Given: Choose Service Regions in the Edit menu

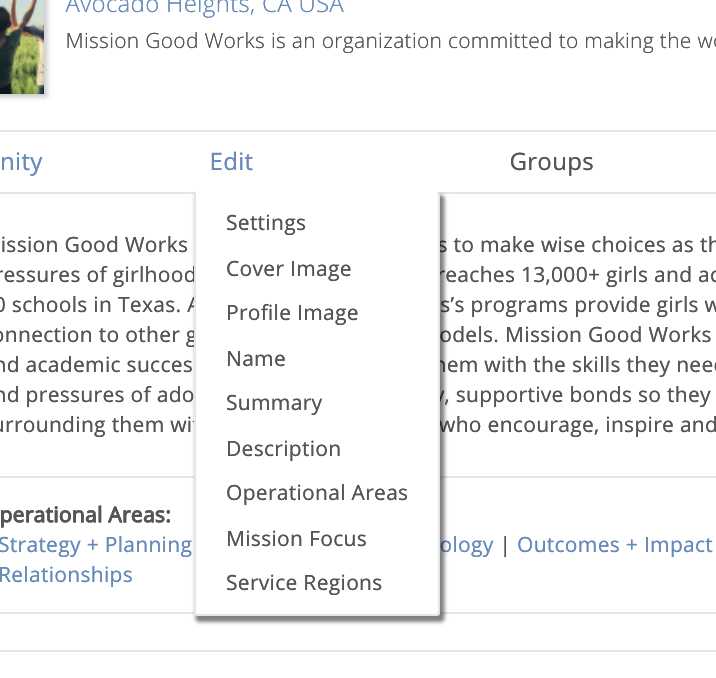Looking at the screenshot, I should tap(304, 583).
